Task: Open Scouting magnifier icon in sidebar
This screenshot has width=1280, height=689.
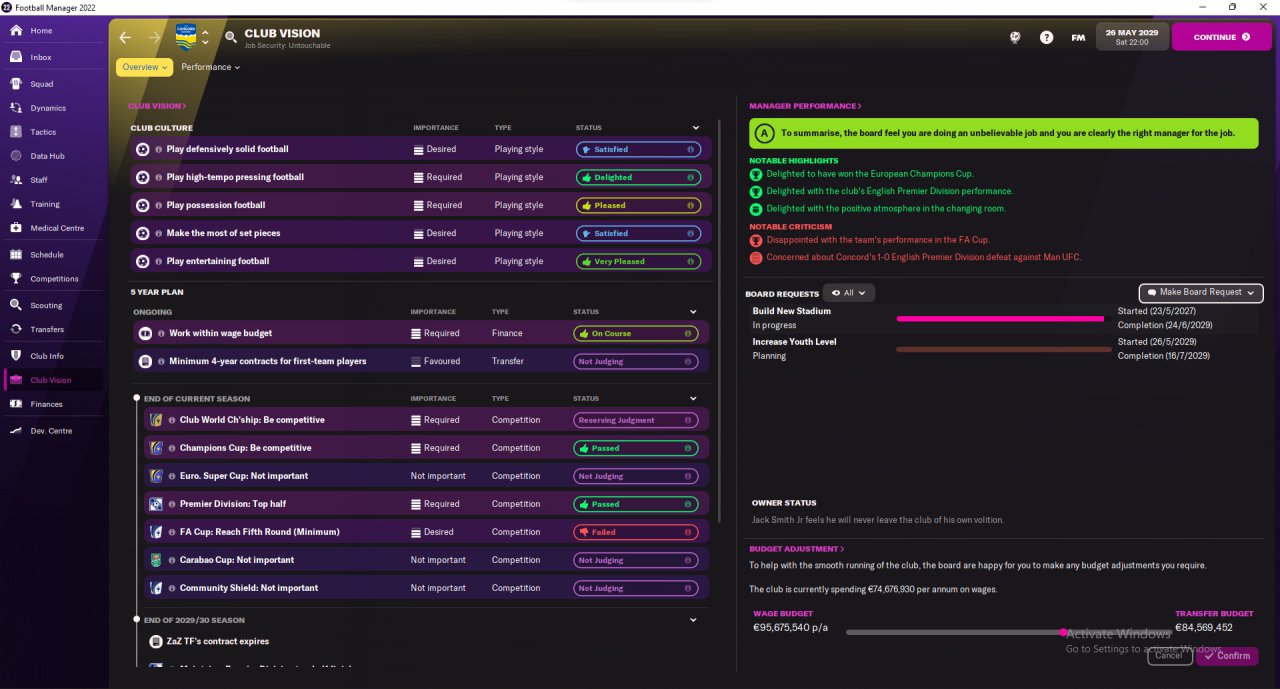Action: coord(16,305)
